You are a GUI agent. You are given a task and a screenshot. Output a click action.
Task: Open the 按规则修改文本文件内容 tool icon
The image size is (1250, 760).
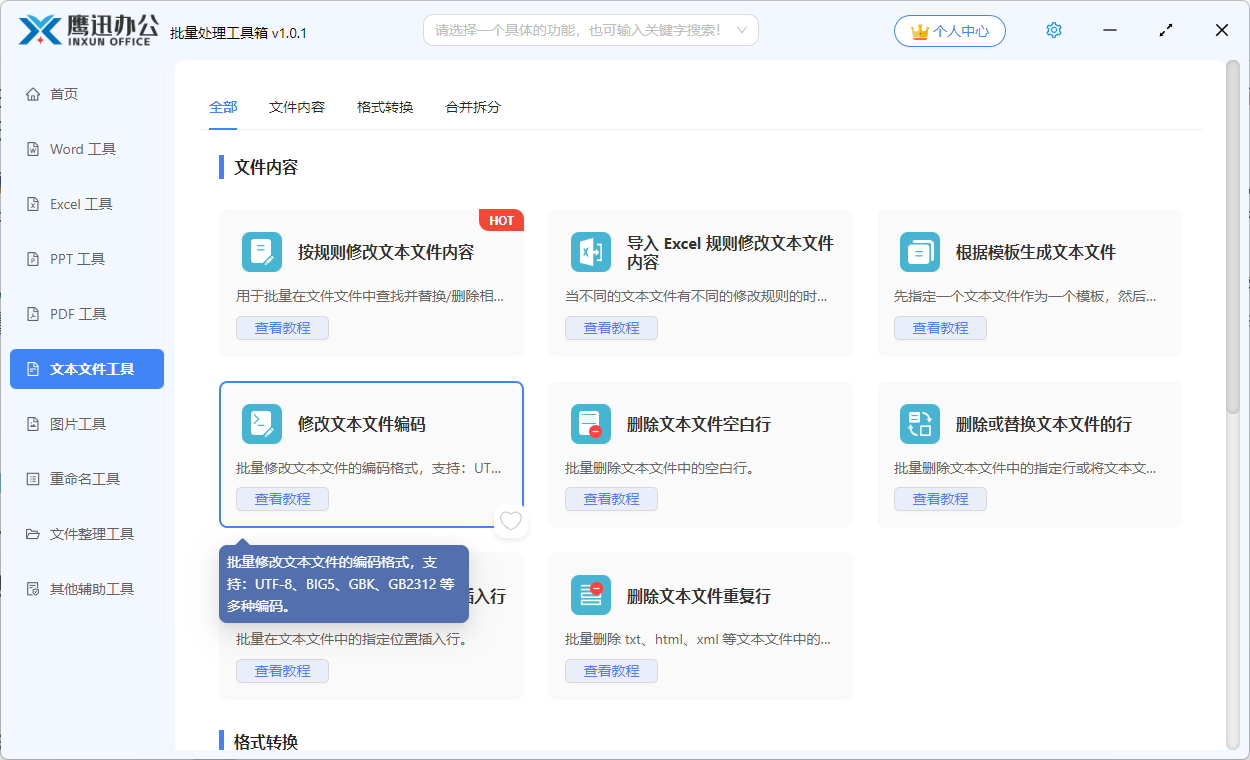click(x=261, y=252)
